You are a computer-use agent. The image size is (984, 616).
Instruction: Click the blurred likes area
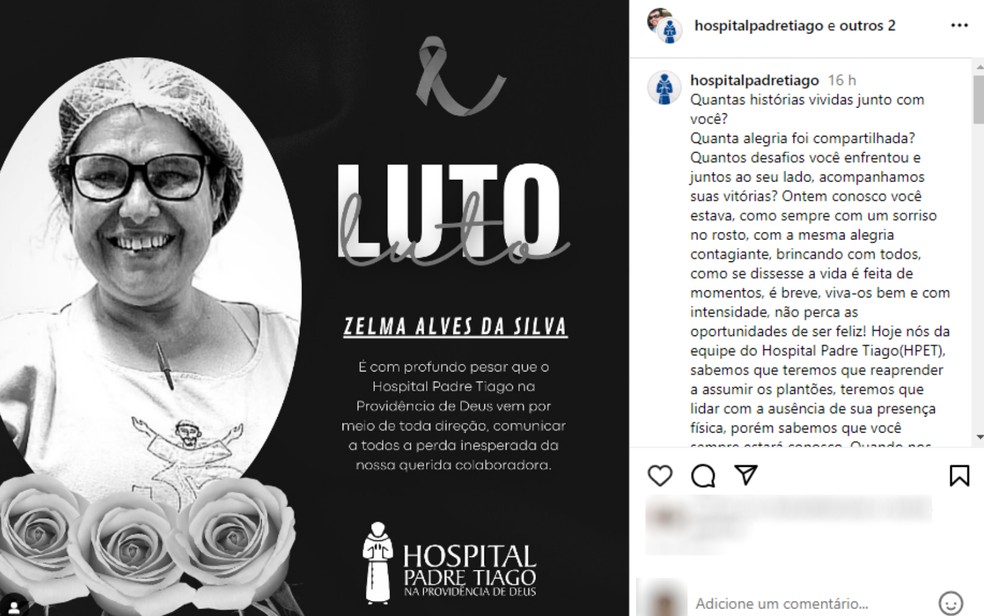pyautogui.click(x=788, y=524)
